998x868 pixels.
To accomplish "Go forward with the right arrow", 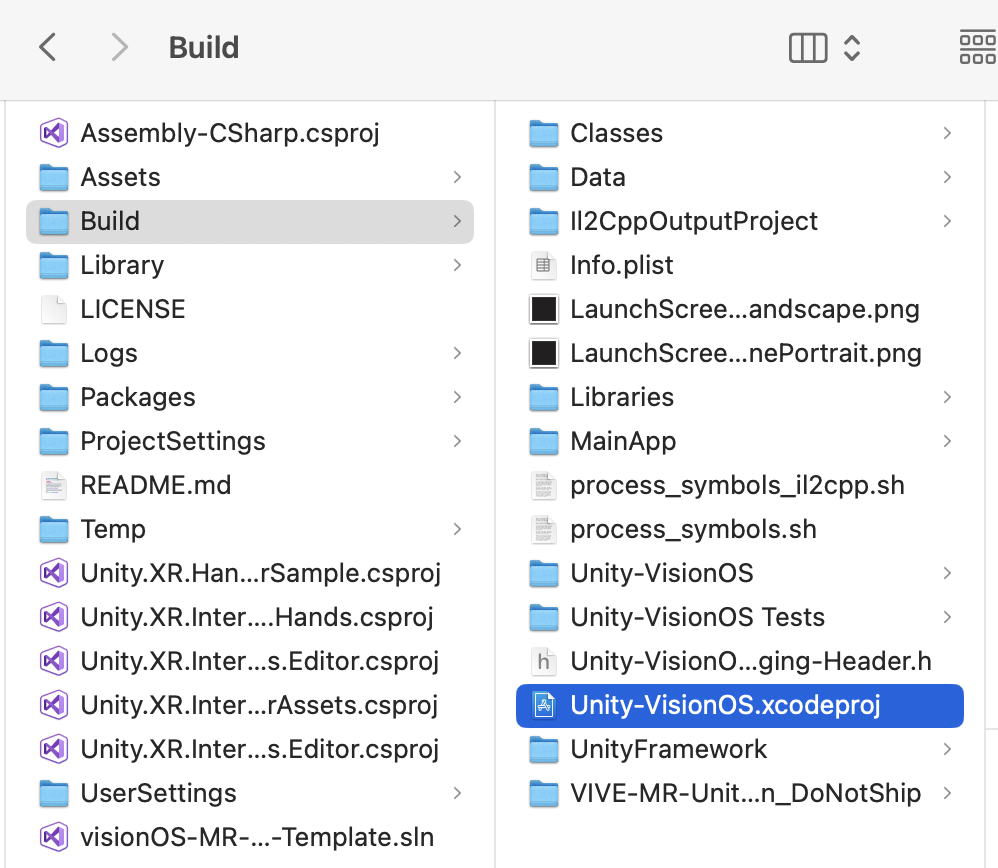I will (119, 48).
